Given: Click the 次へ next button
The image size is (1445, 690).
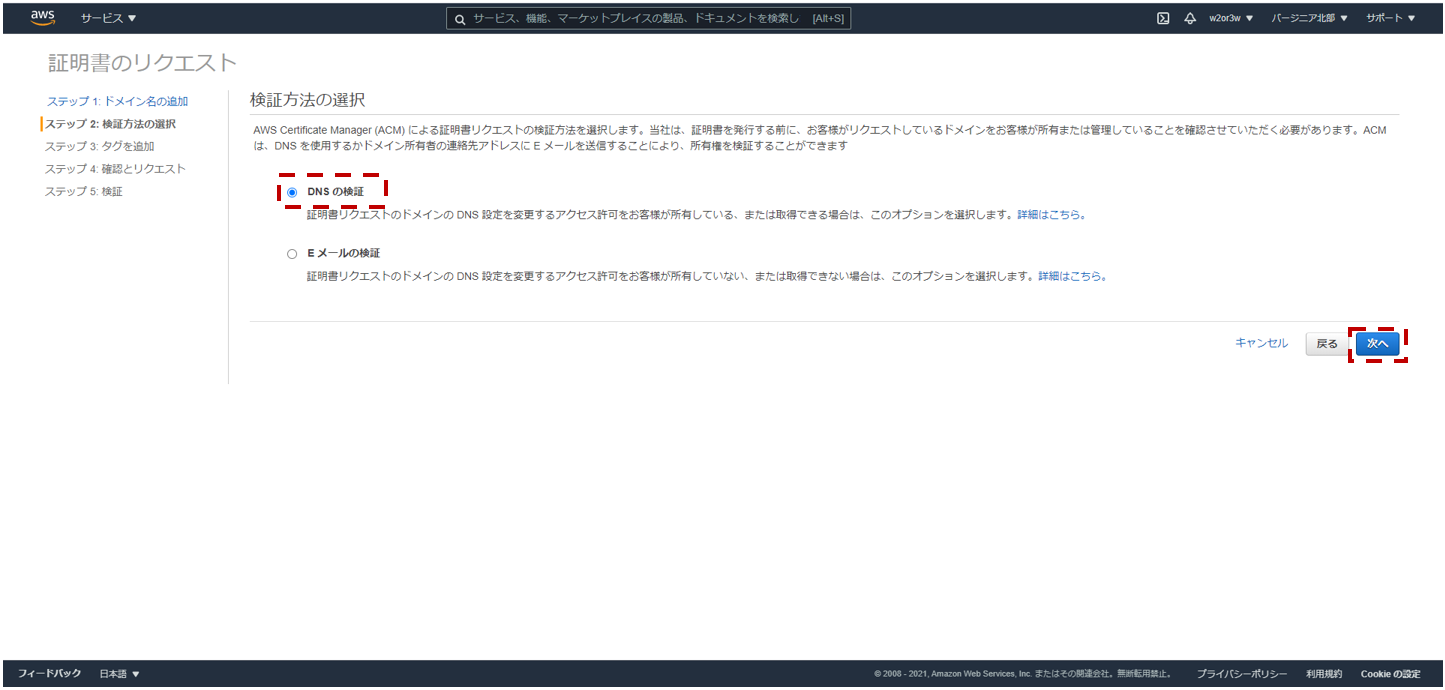Looking at the screenshot, I should tap(1378, 344).
